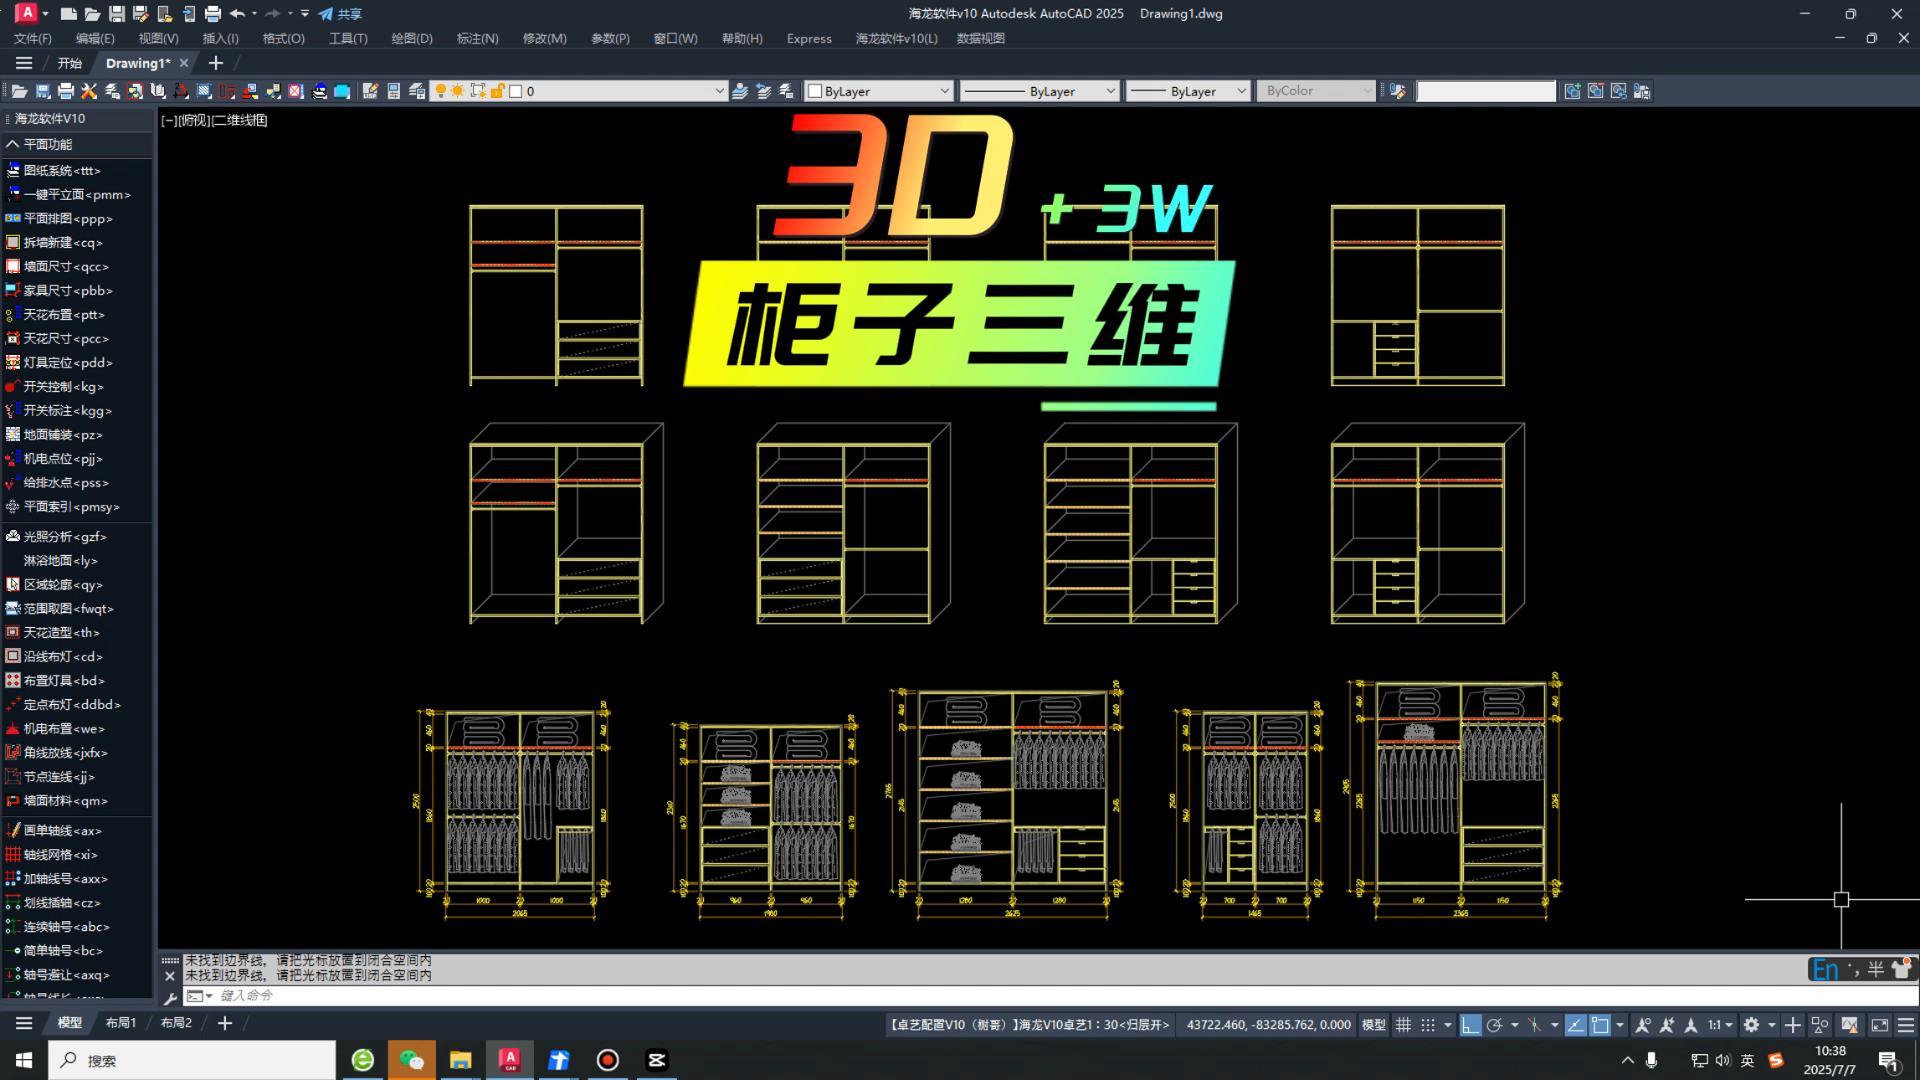Viewport: 1920px width, 1080px height.
Task: Expand the layer 0 dropdown list
Action: [719, 91]
